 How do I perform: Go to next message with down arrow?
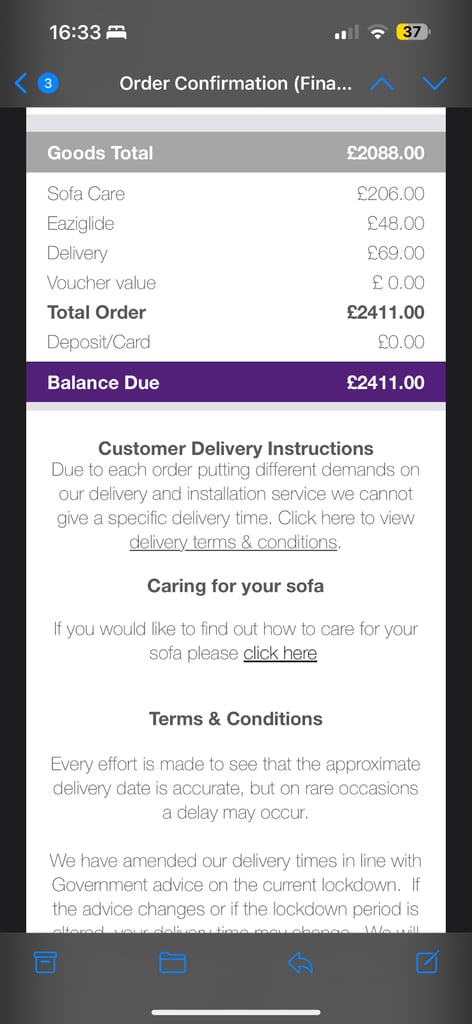[435, 83]
